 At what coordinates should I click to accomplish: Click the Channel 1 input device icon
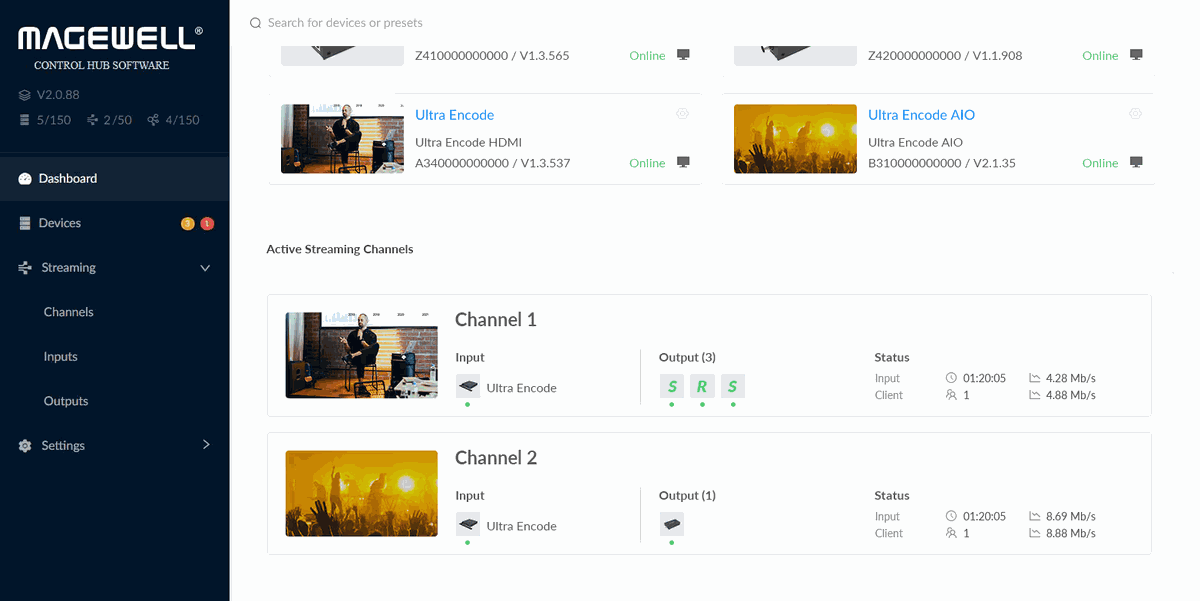coord(468,386)
